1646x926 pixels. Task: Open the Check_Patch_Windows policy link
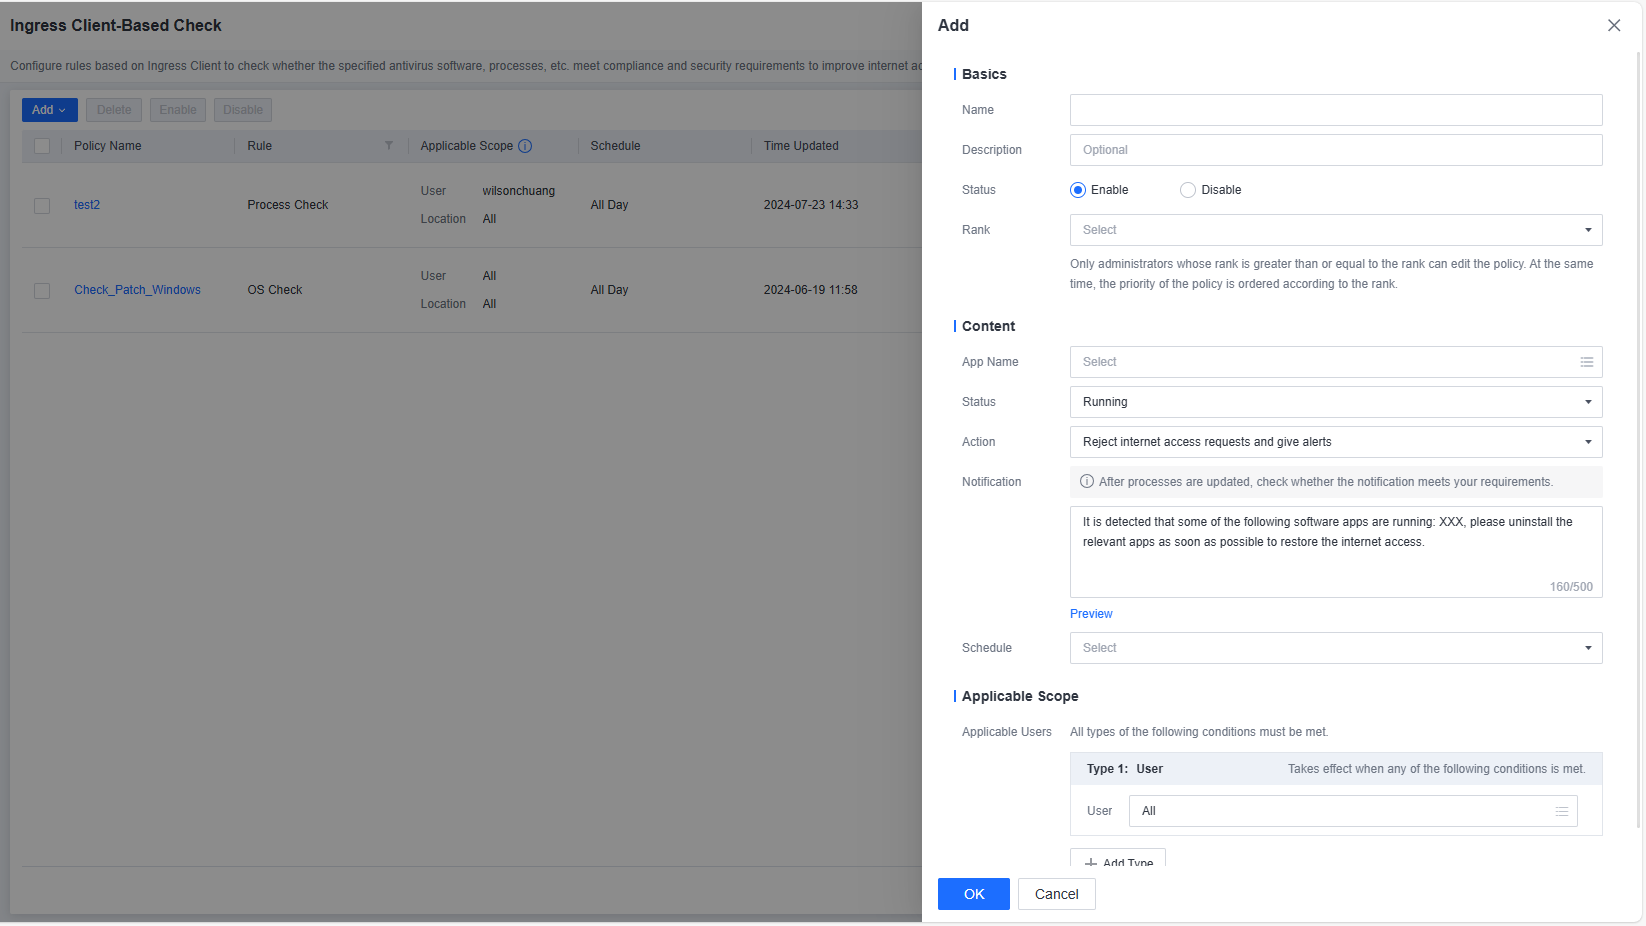tap(137, 290)
